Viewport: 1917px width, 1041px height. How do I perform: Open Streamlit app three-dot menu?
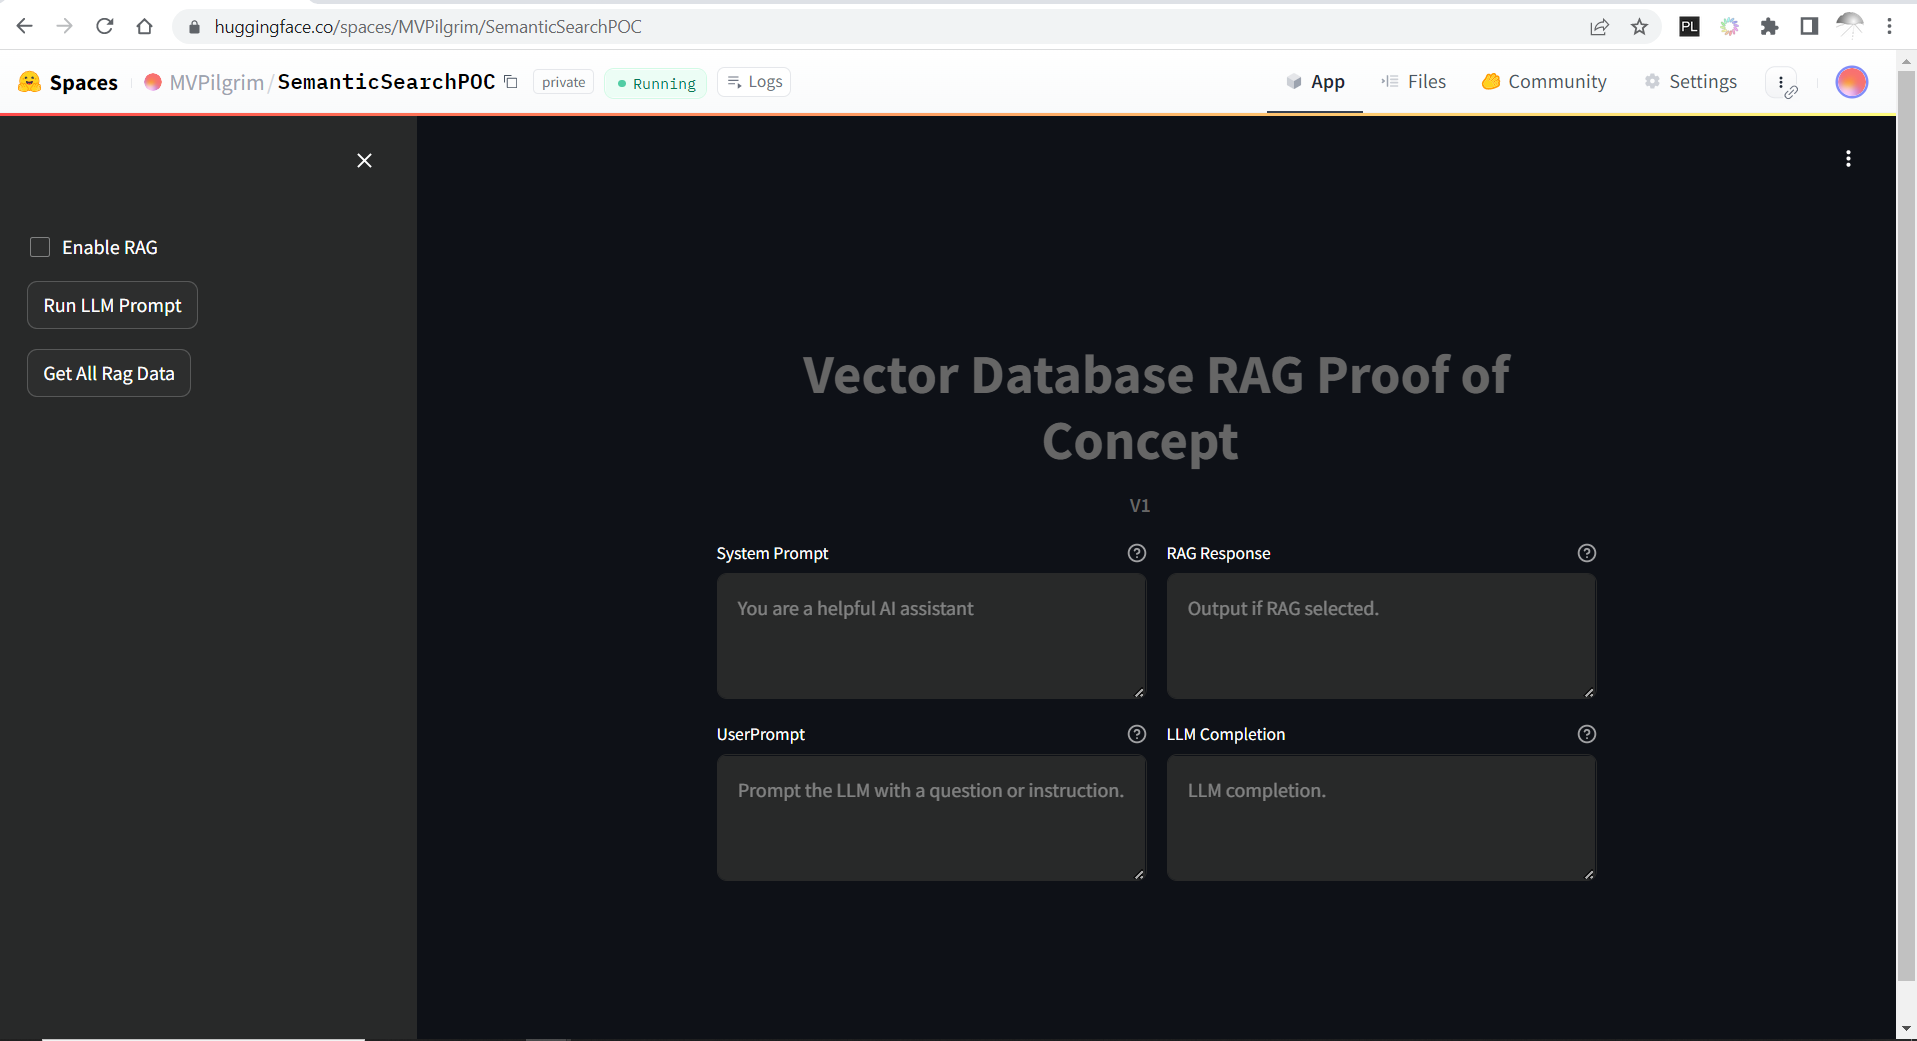(x=1848, y=159)
